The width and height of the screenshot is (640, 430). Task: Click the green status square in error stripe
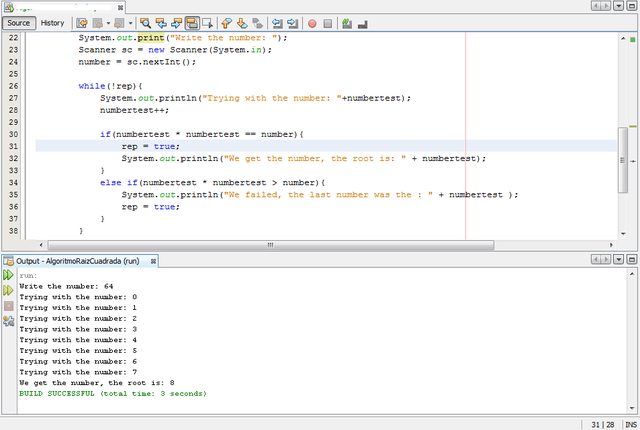633,40
